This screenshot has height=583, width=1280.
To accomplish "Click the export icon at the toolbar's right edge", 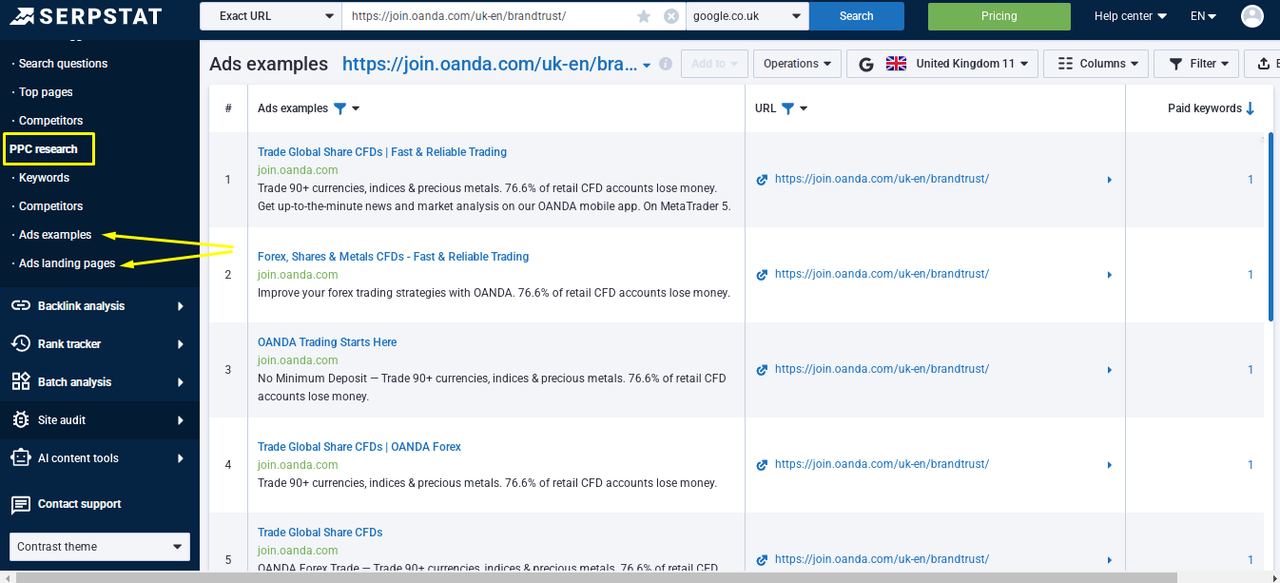I will click(x=1262, y=63).
